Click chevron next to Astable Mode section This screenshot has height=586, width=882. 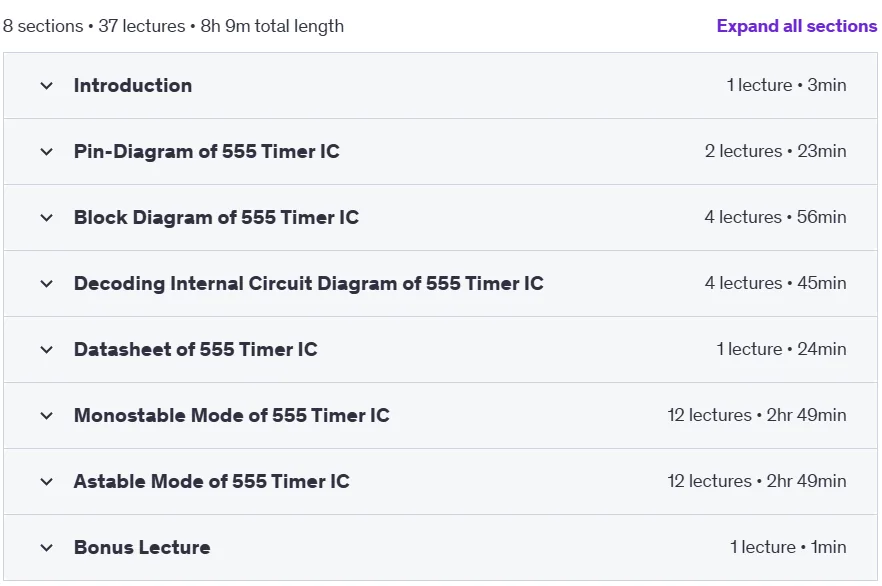47,482
